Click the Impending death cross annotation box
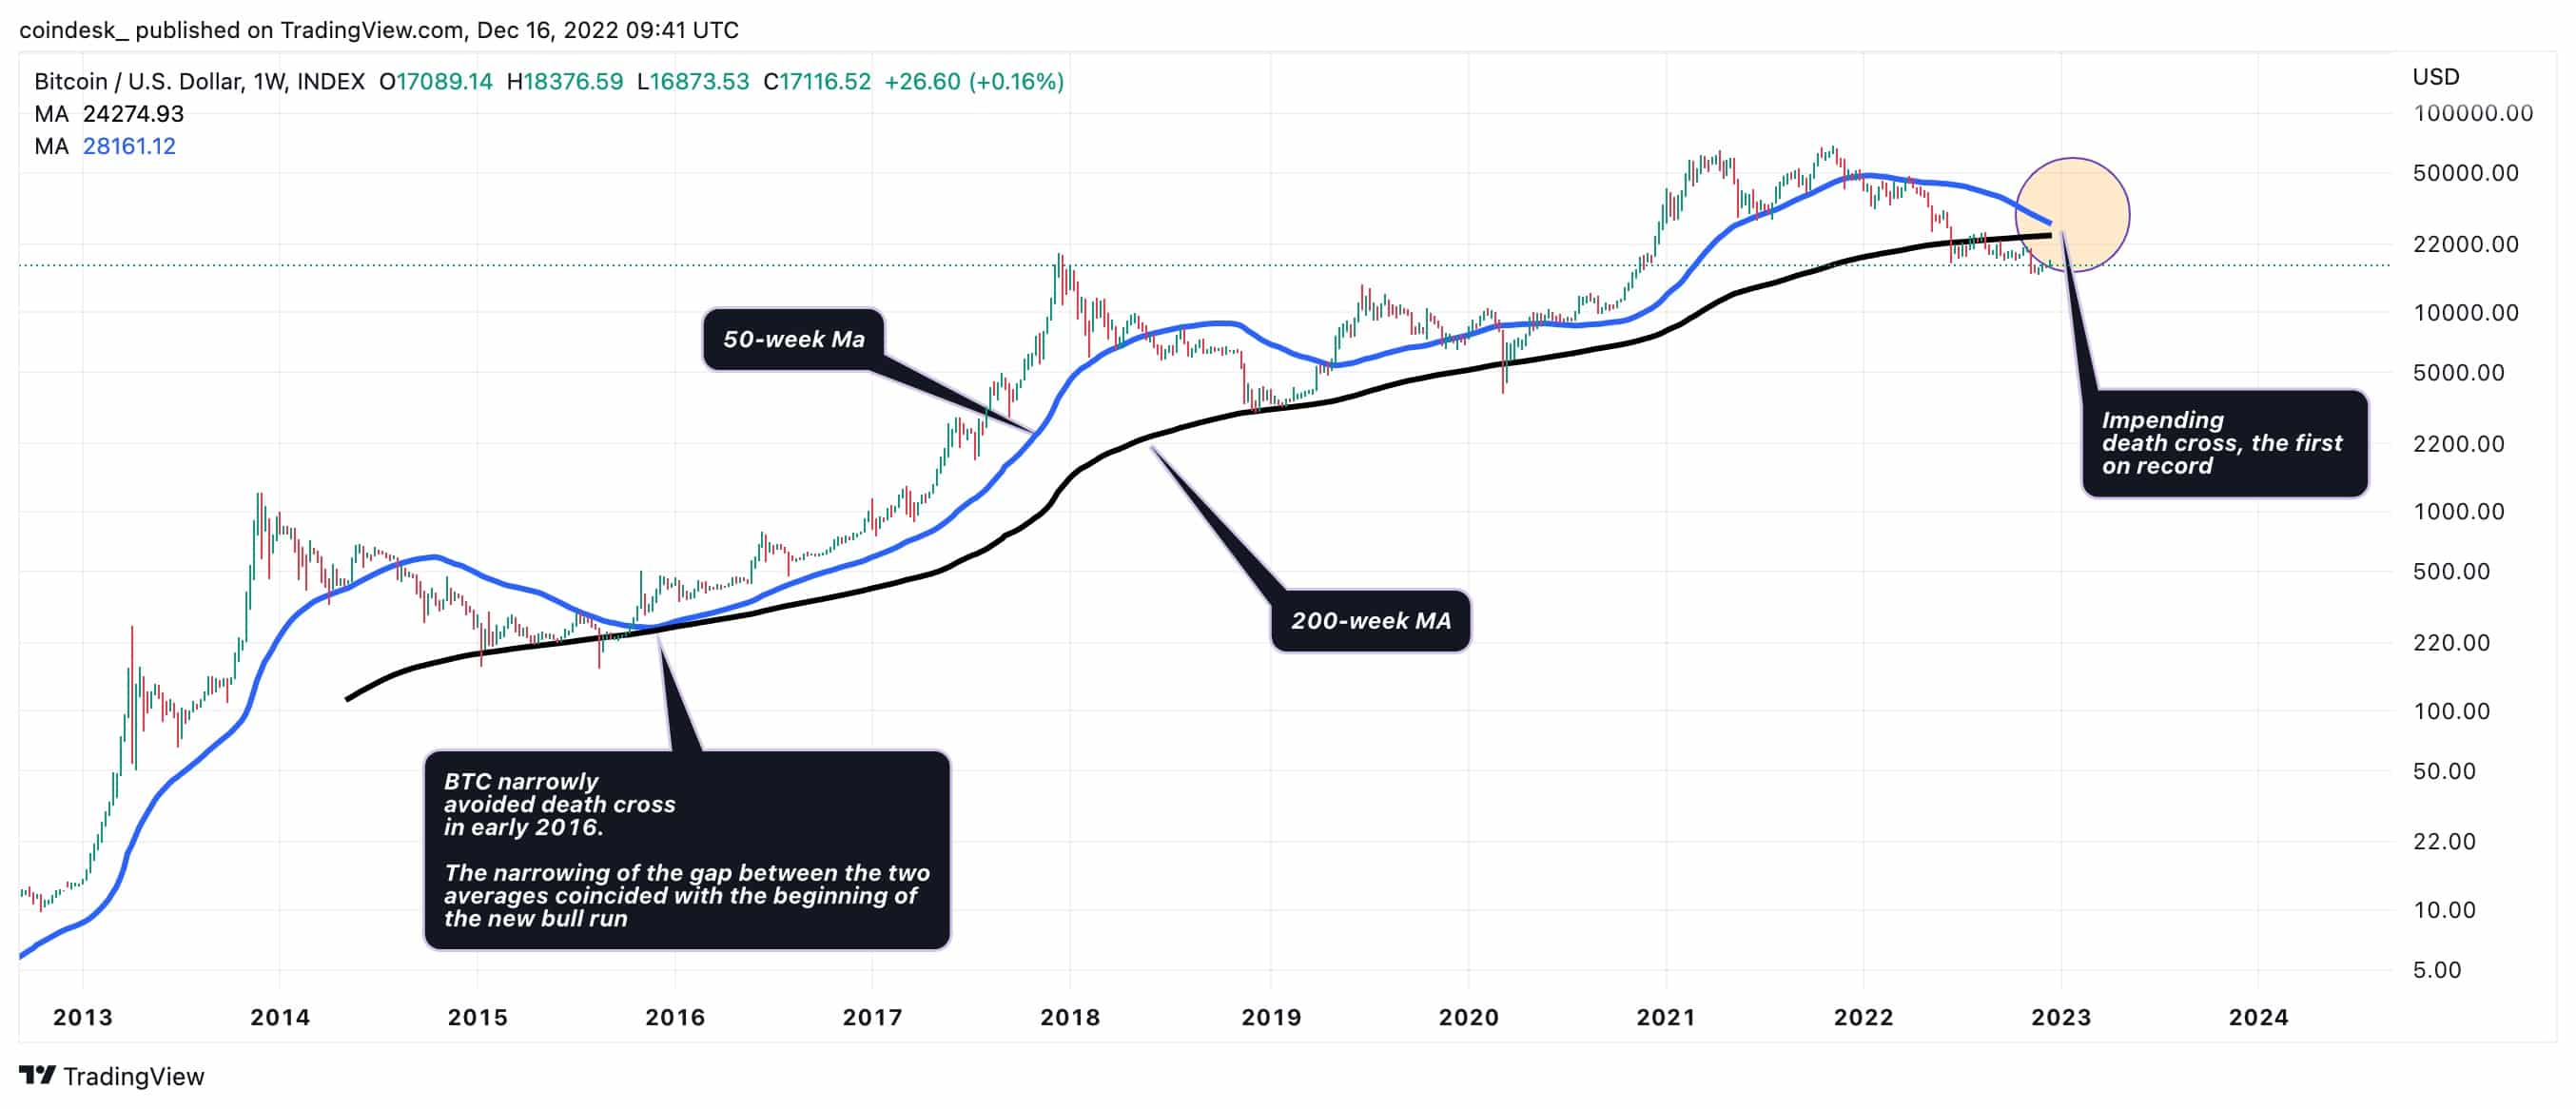2576x1109 pixels. pyautogui.click(x=2225, y=443)
